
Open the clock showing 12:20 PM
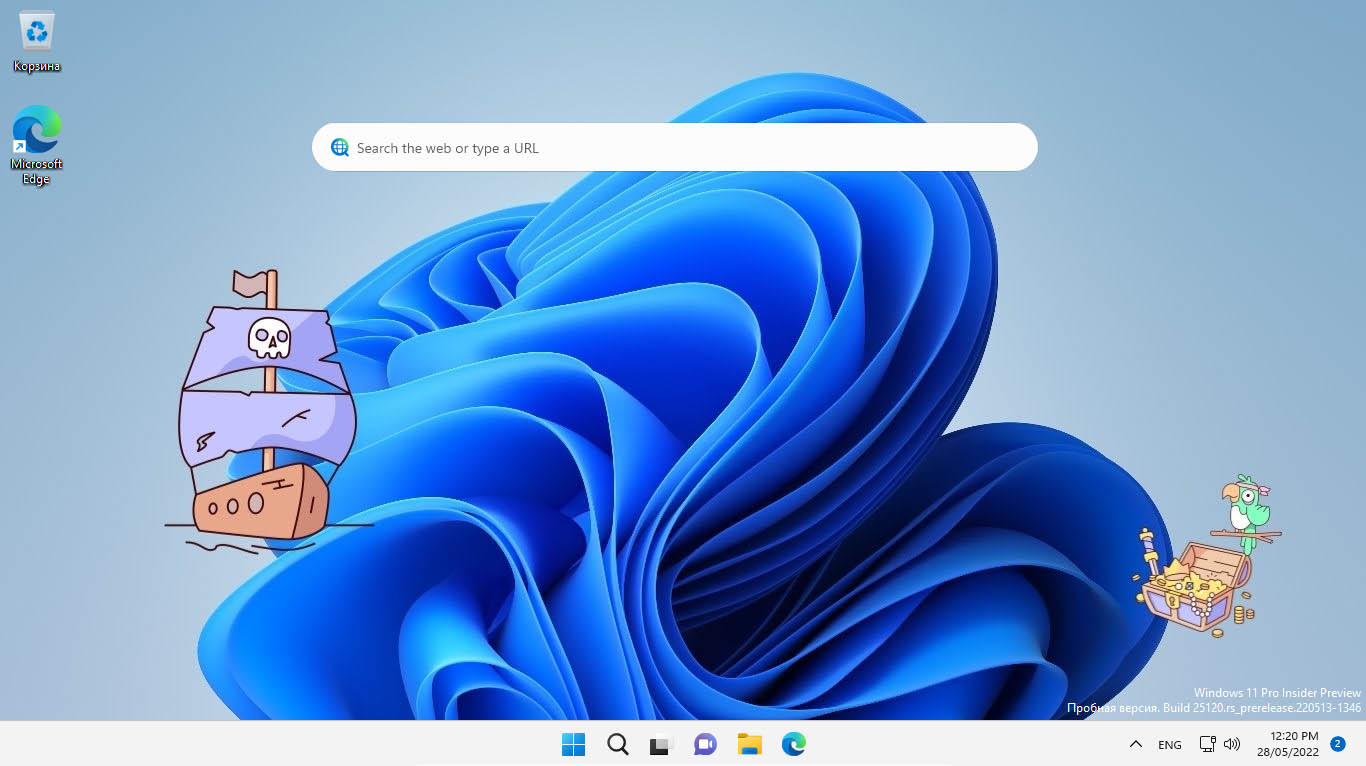click(1288, 744)
